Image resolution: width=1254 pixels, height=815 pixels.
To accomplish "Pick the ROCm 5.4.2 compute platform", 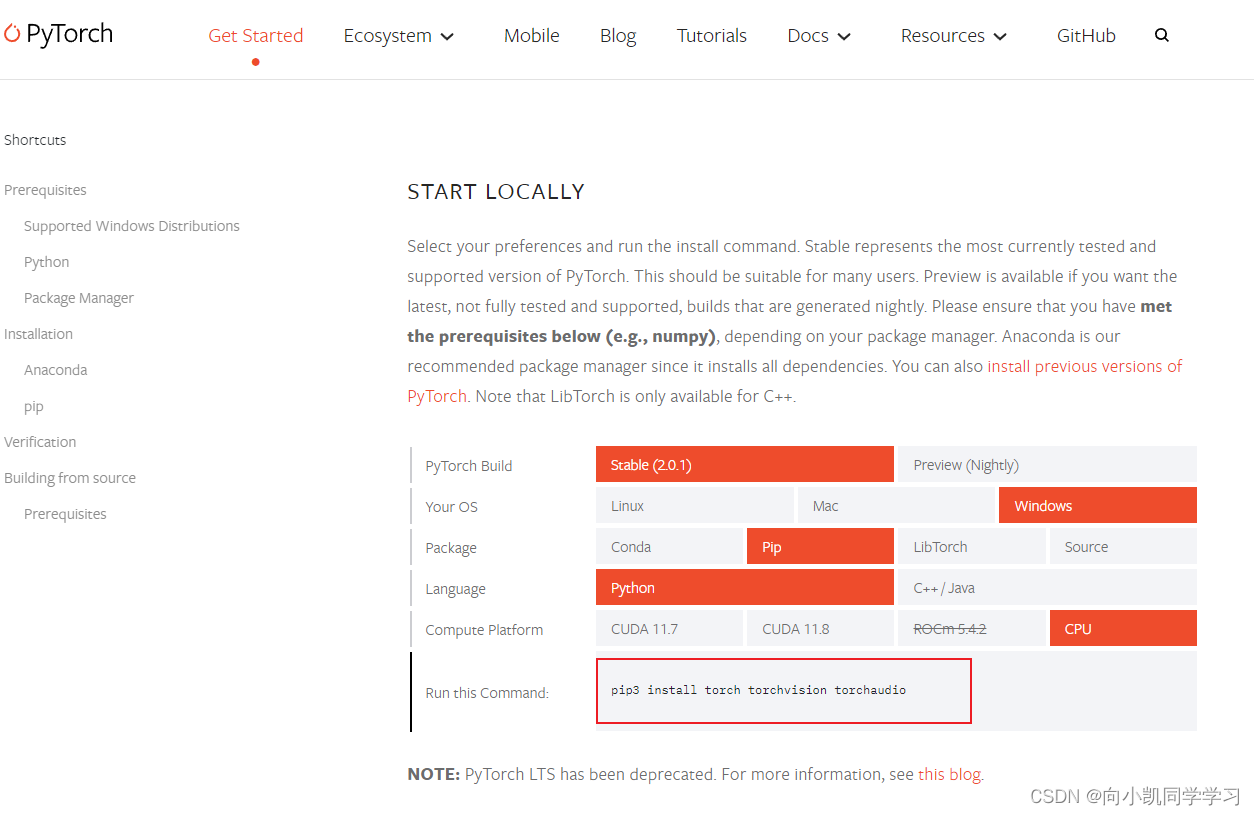I will 971,628.
